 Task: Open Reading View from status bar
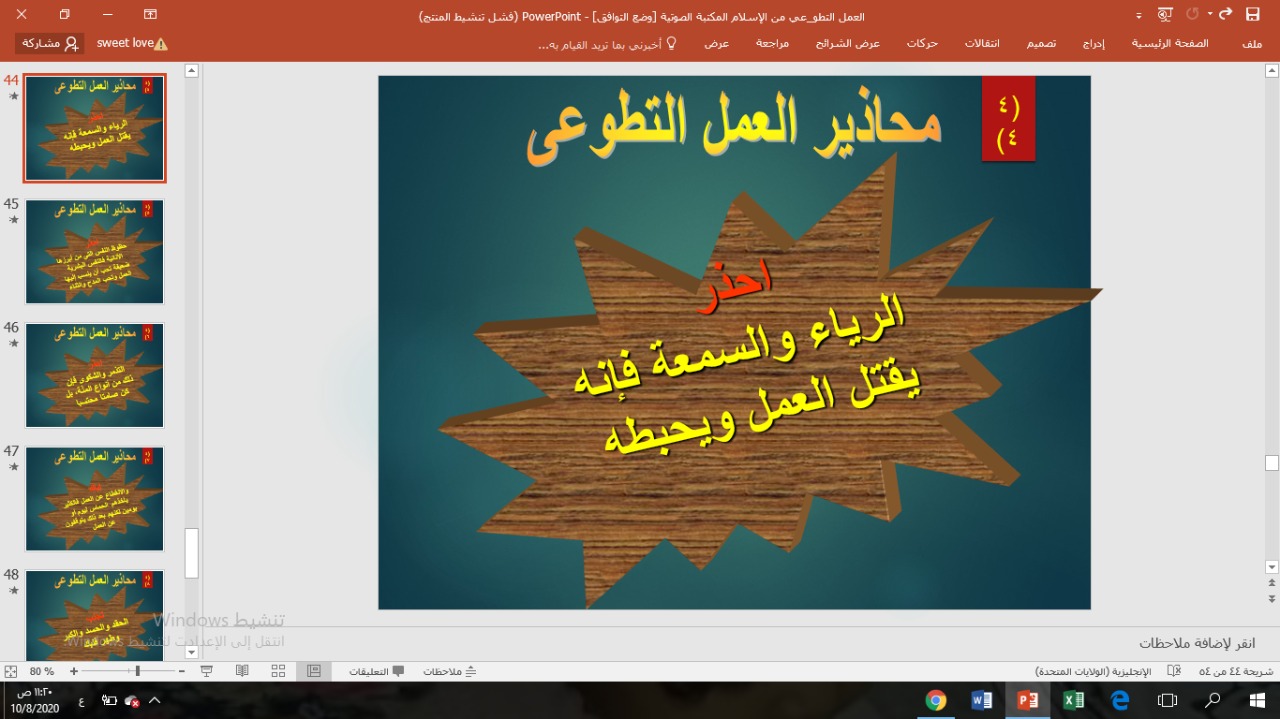point(242,671)
